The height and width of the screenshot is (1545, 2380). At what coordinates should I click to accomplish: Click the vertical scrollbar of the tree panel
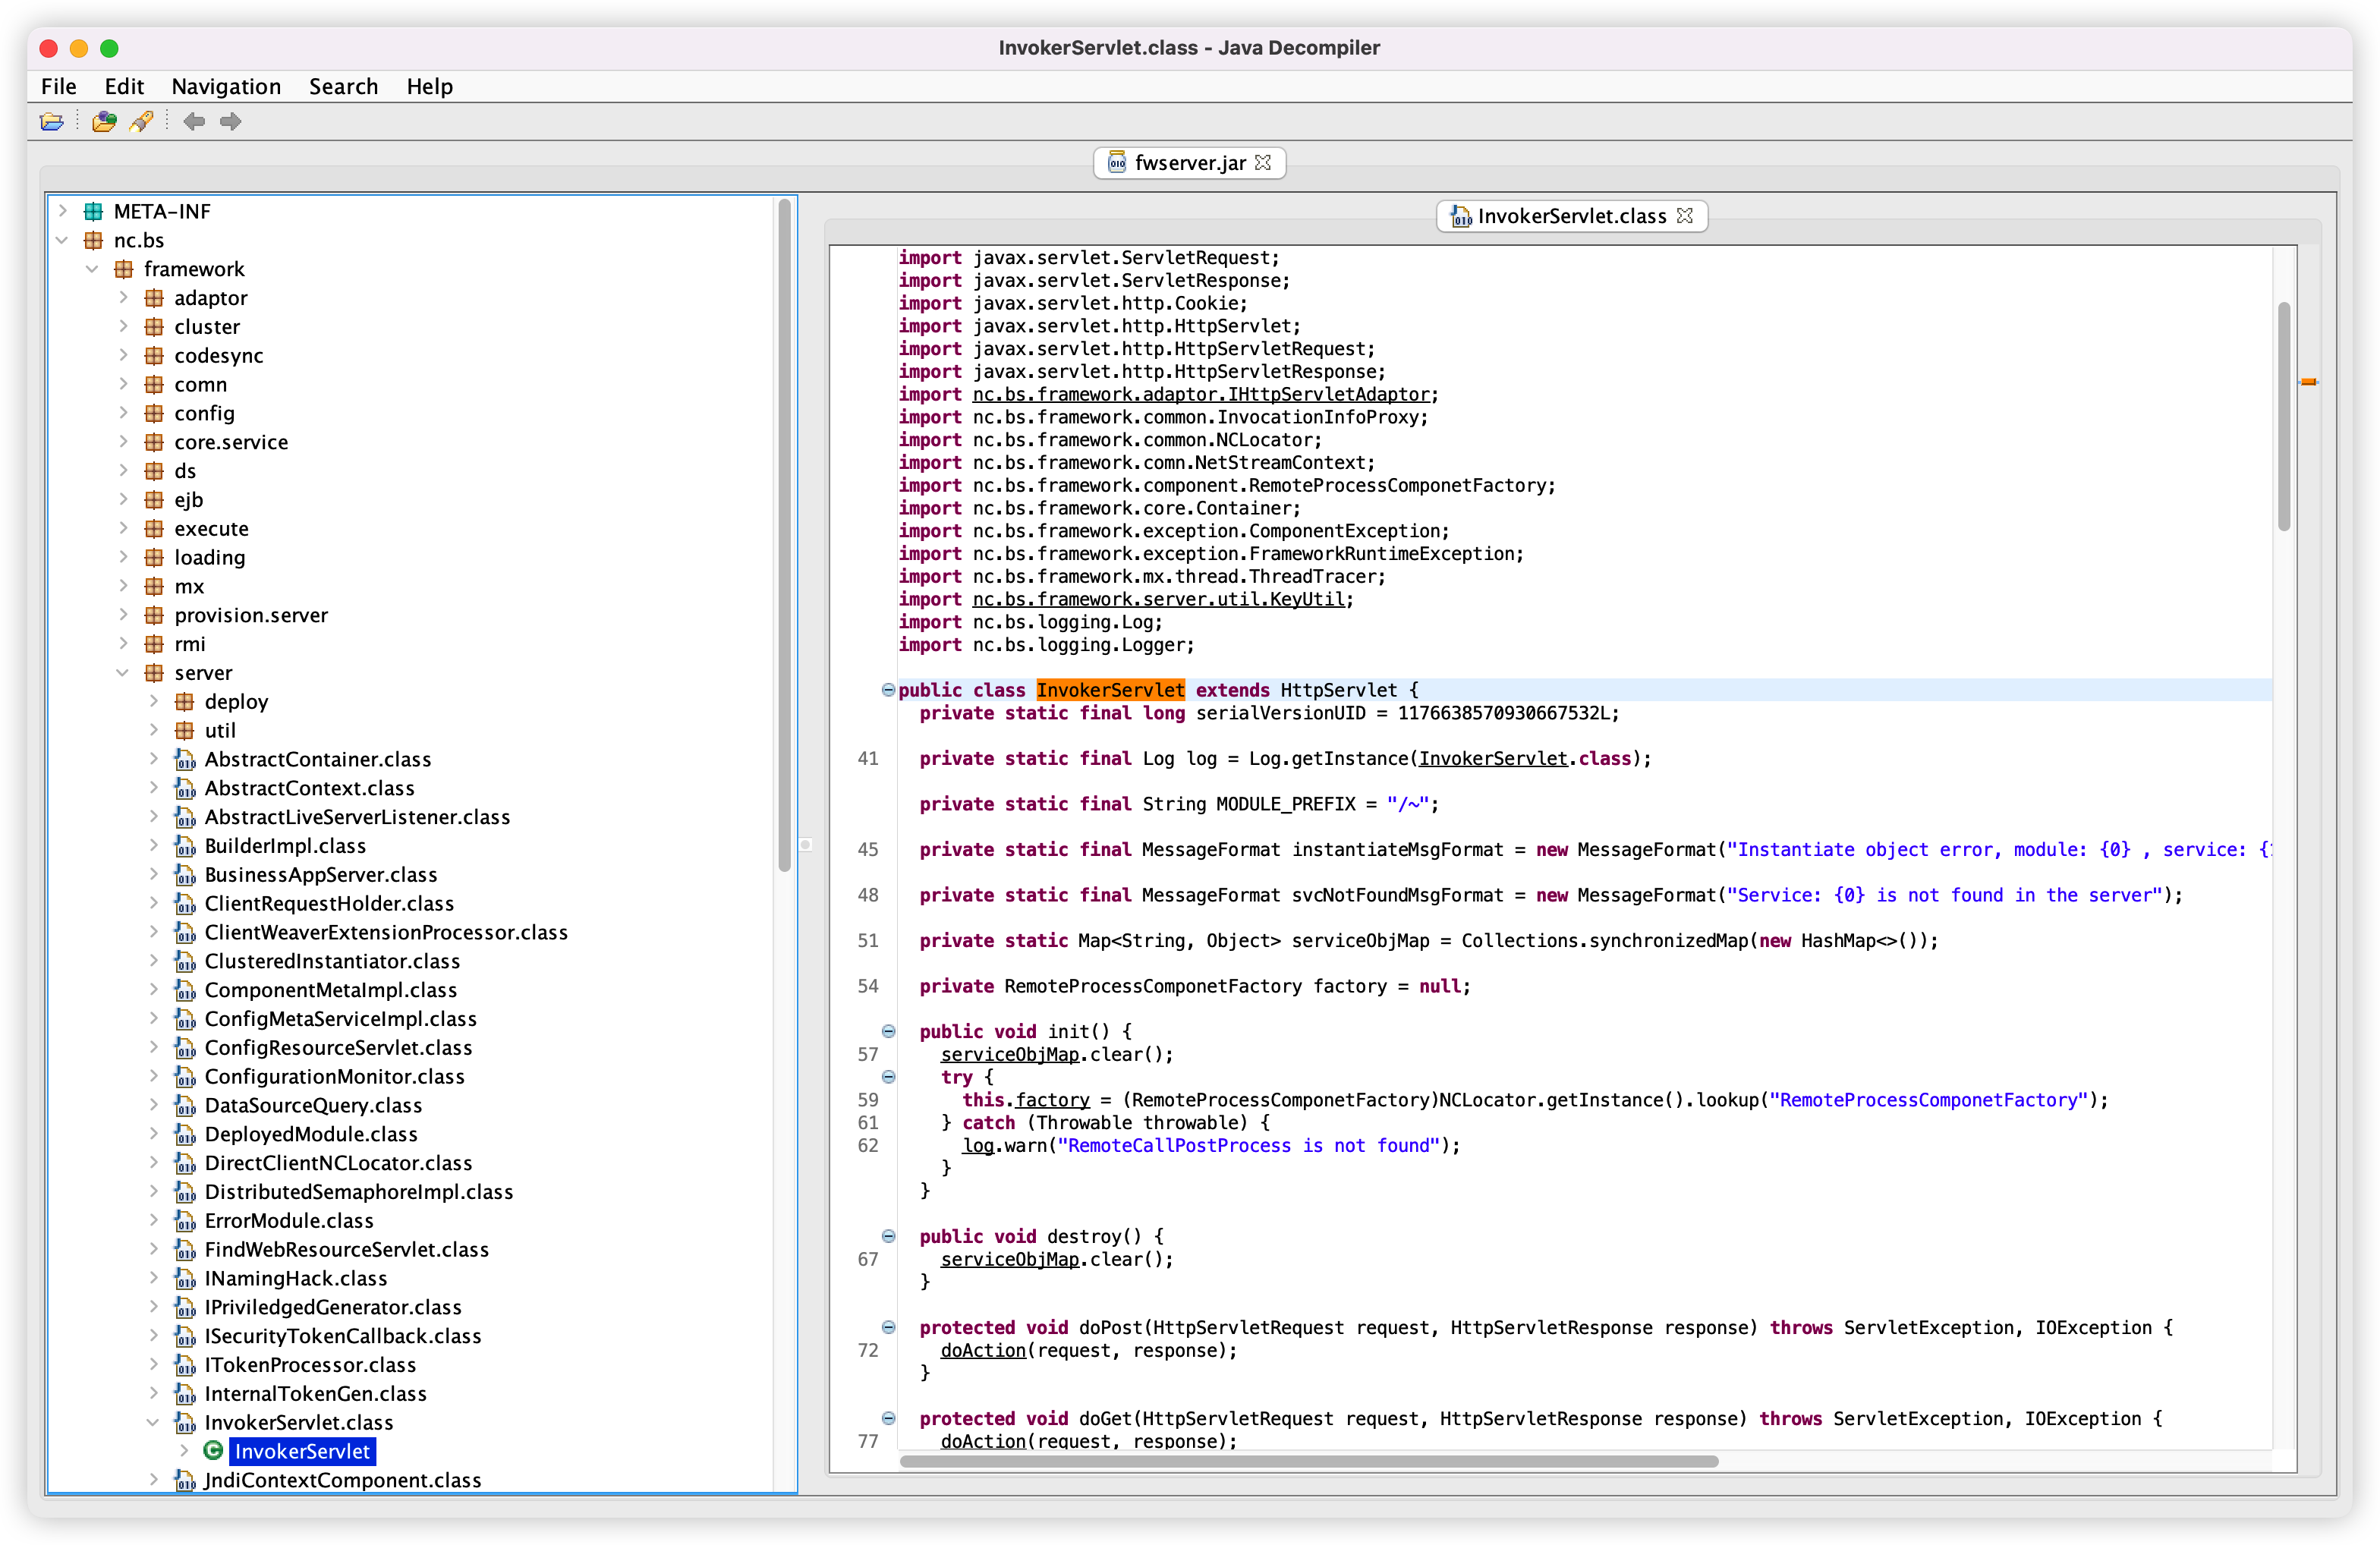[x=785, y=535]
